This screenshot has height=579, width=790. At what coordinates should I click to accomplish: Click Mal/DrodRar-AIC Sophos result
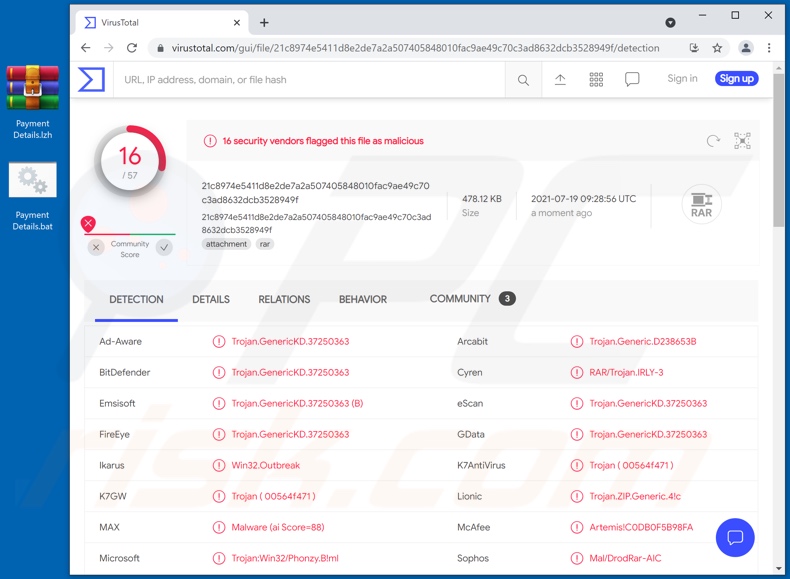tap(625, 558)
